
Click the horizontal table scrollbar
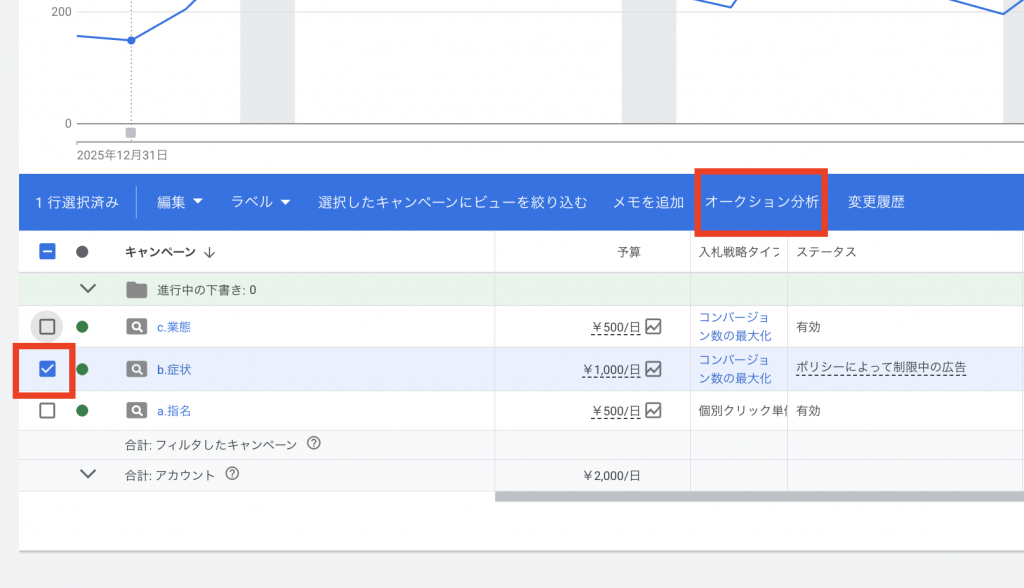[x=758, y=496]
